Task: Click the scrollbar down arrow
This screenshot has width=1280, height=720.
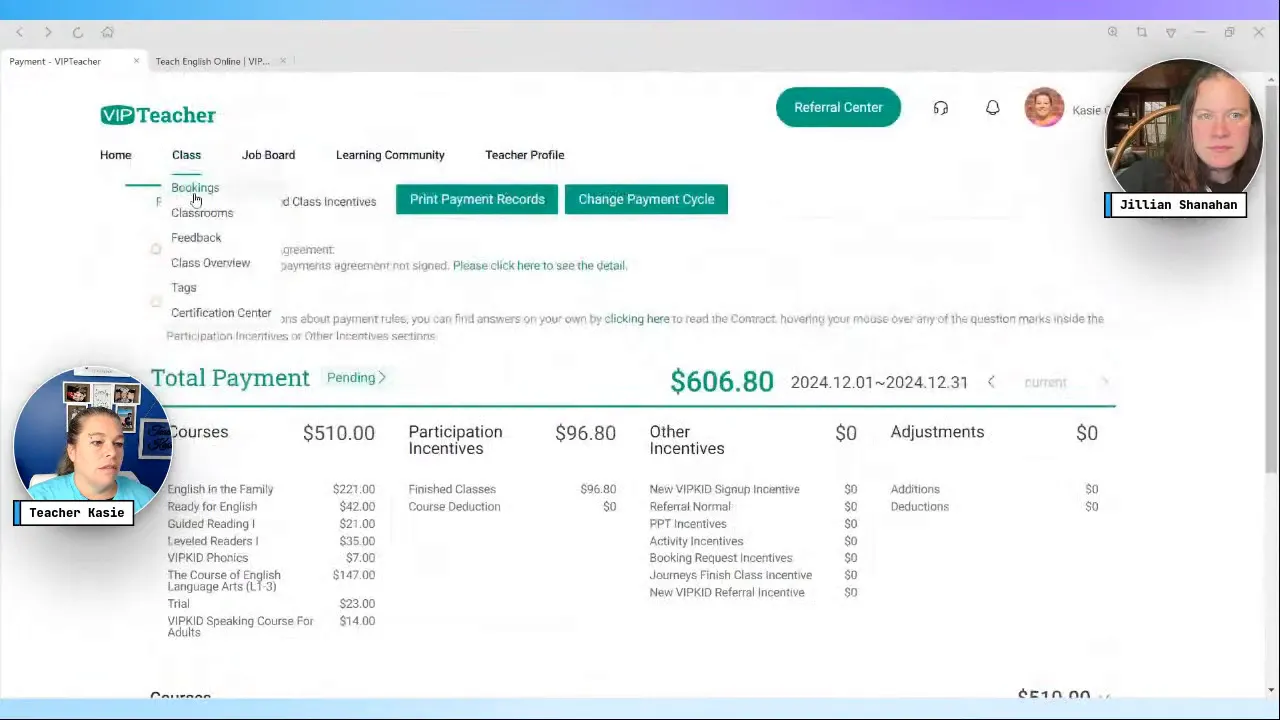Action: 1271,690
